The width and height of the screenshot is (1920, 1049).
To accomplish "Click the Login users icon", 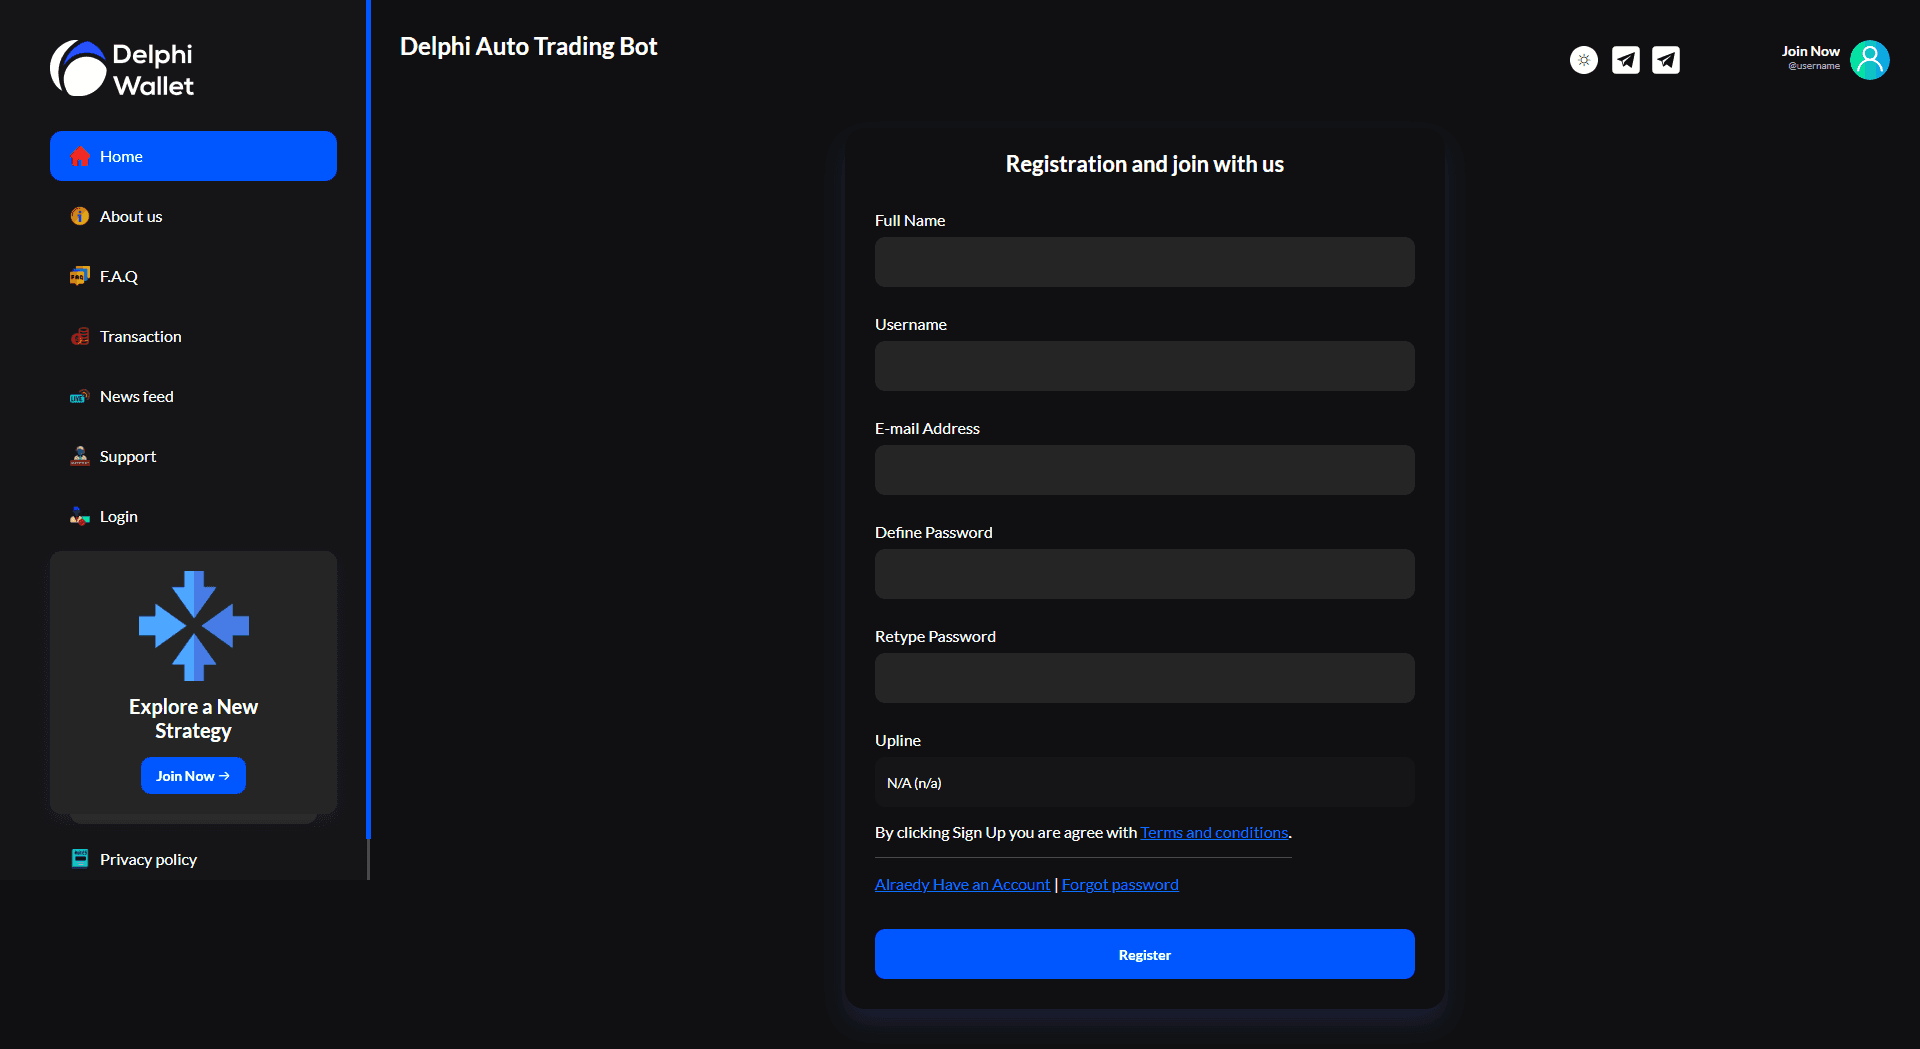I will [x=80, y=516].
